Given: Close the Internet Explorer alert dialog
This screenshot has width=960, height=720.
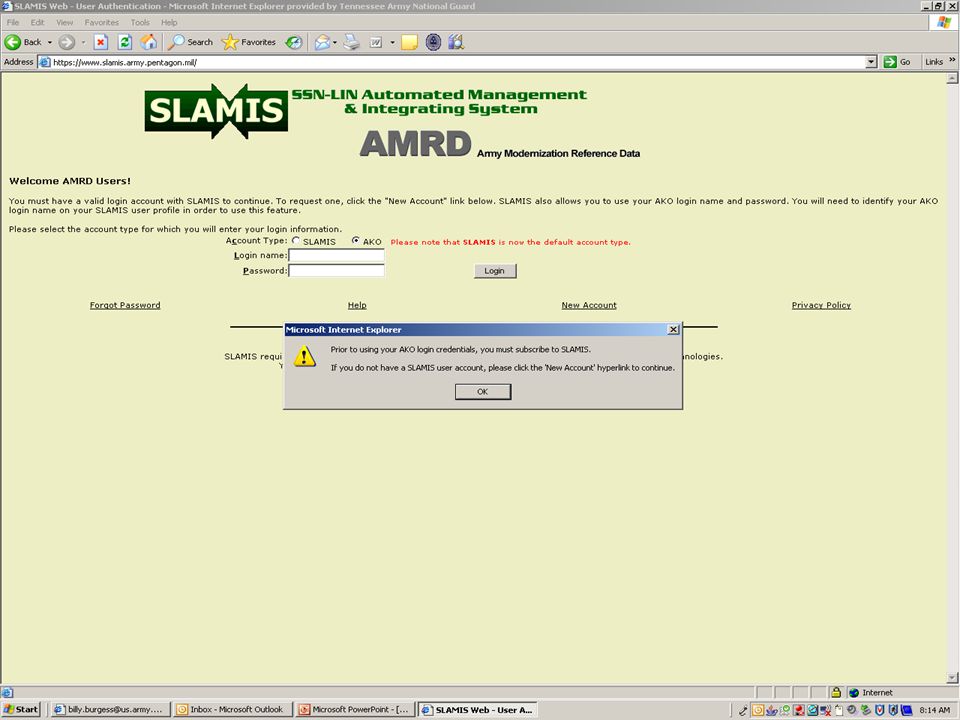Looking at the screenshot, I should (x=673, y=329).
